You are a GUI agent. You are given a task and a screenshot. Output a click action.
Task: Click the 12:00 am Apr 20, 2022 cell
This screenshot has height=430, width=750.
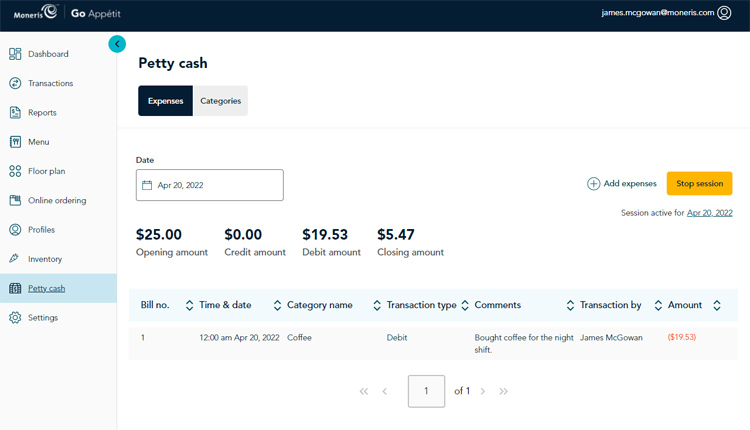239,338
